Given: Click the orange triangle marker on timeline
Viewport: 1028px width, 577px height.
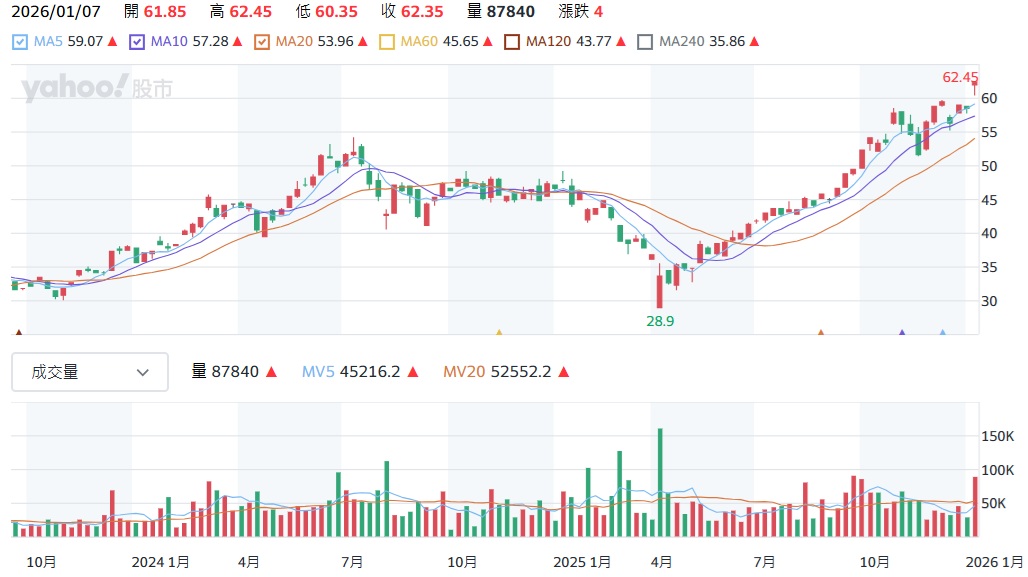Looking at the screenshot, I should point(821,333).
